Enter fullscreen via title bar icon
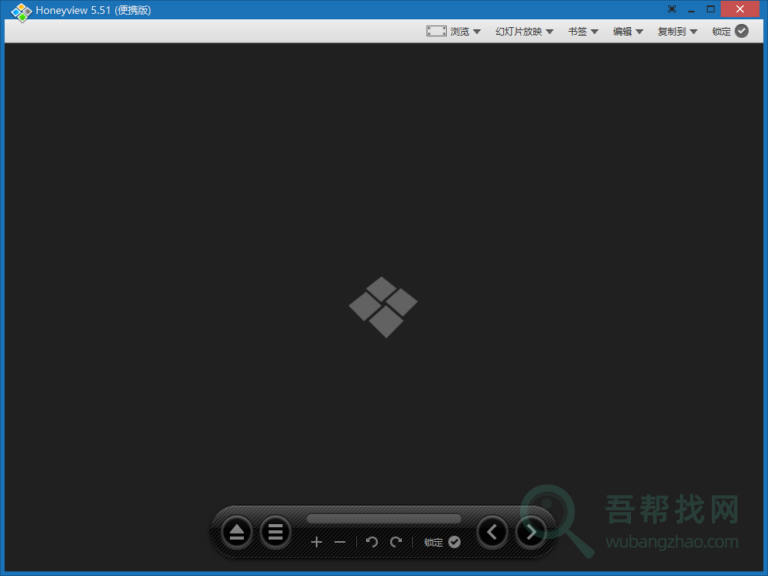Viewport: 768px width, 576px height. coord(672,9)
